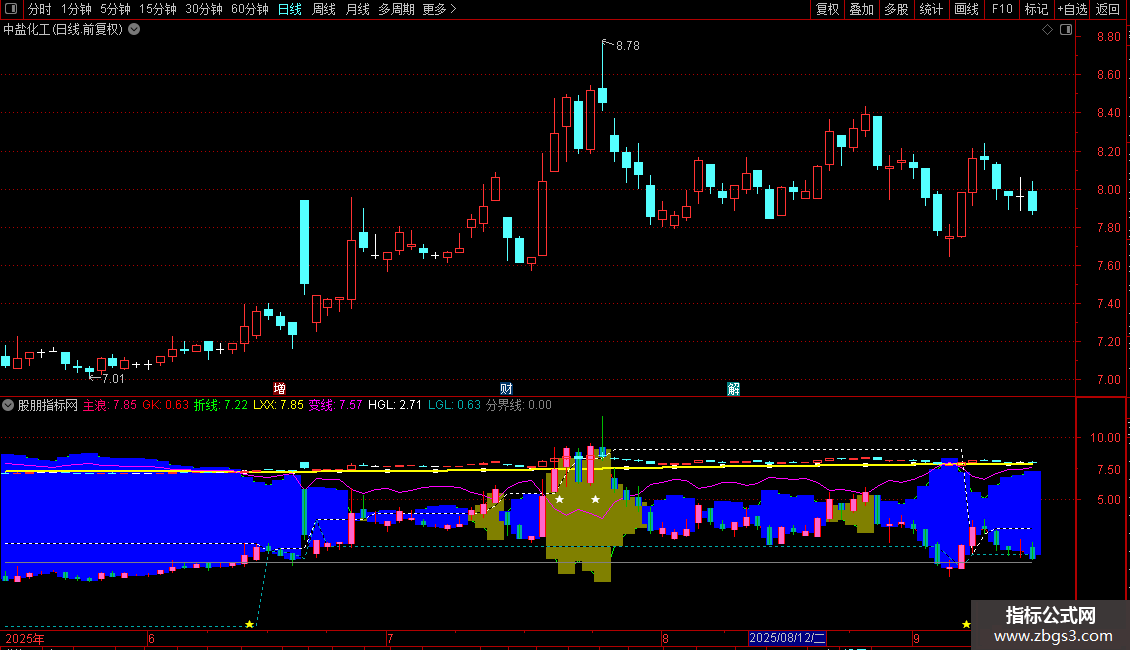Viewport: 1130px width, 650px height.
Task: Select the 5分钟 period tab
Action: [x=115, y=9]
